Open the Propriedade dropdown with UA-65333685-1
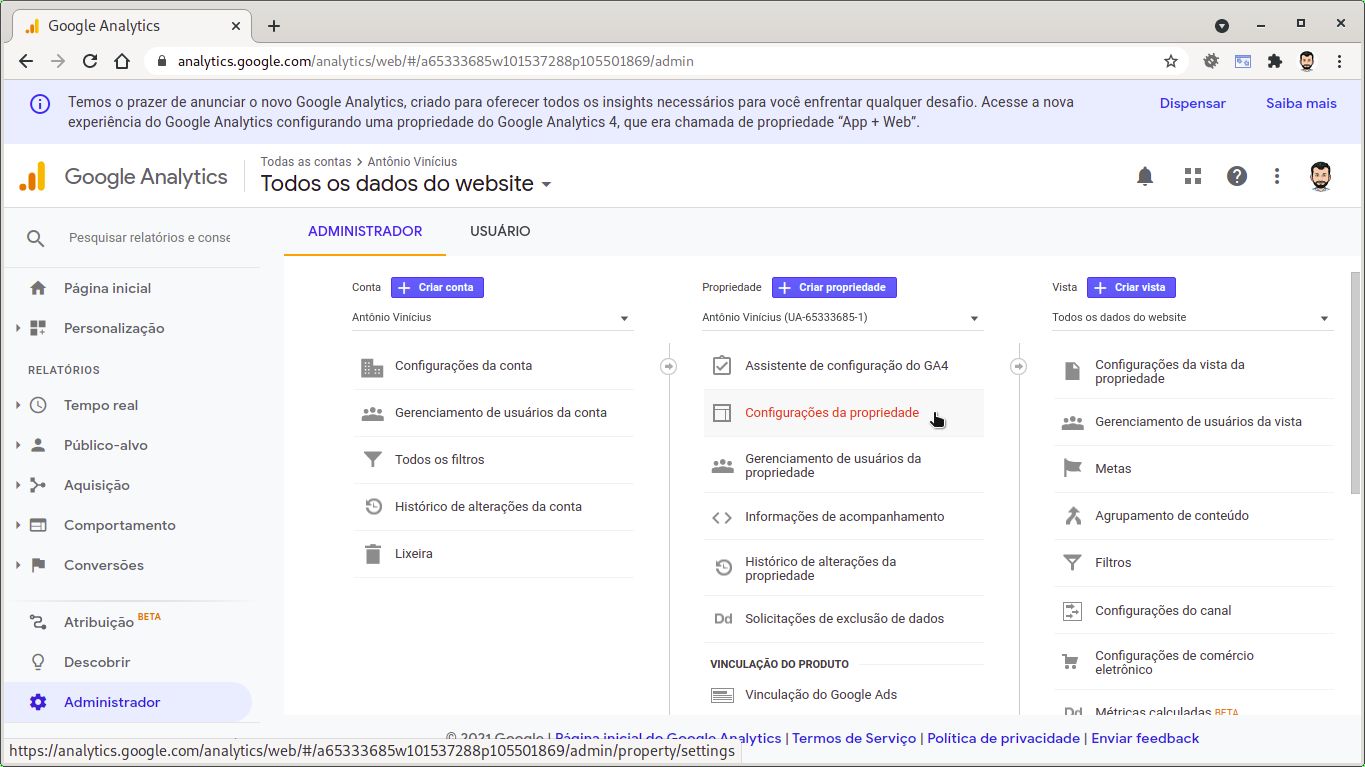Image resolution: width=1365 pixels, height=767 pixels. 842,318
